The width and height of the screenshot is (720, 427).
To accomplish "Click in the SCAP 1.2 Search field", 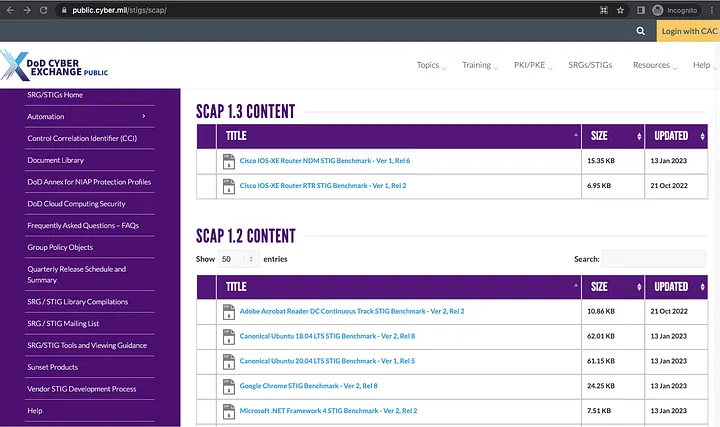I will (x=653, y=259).
